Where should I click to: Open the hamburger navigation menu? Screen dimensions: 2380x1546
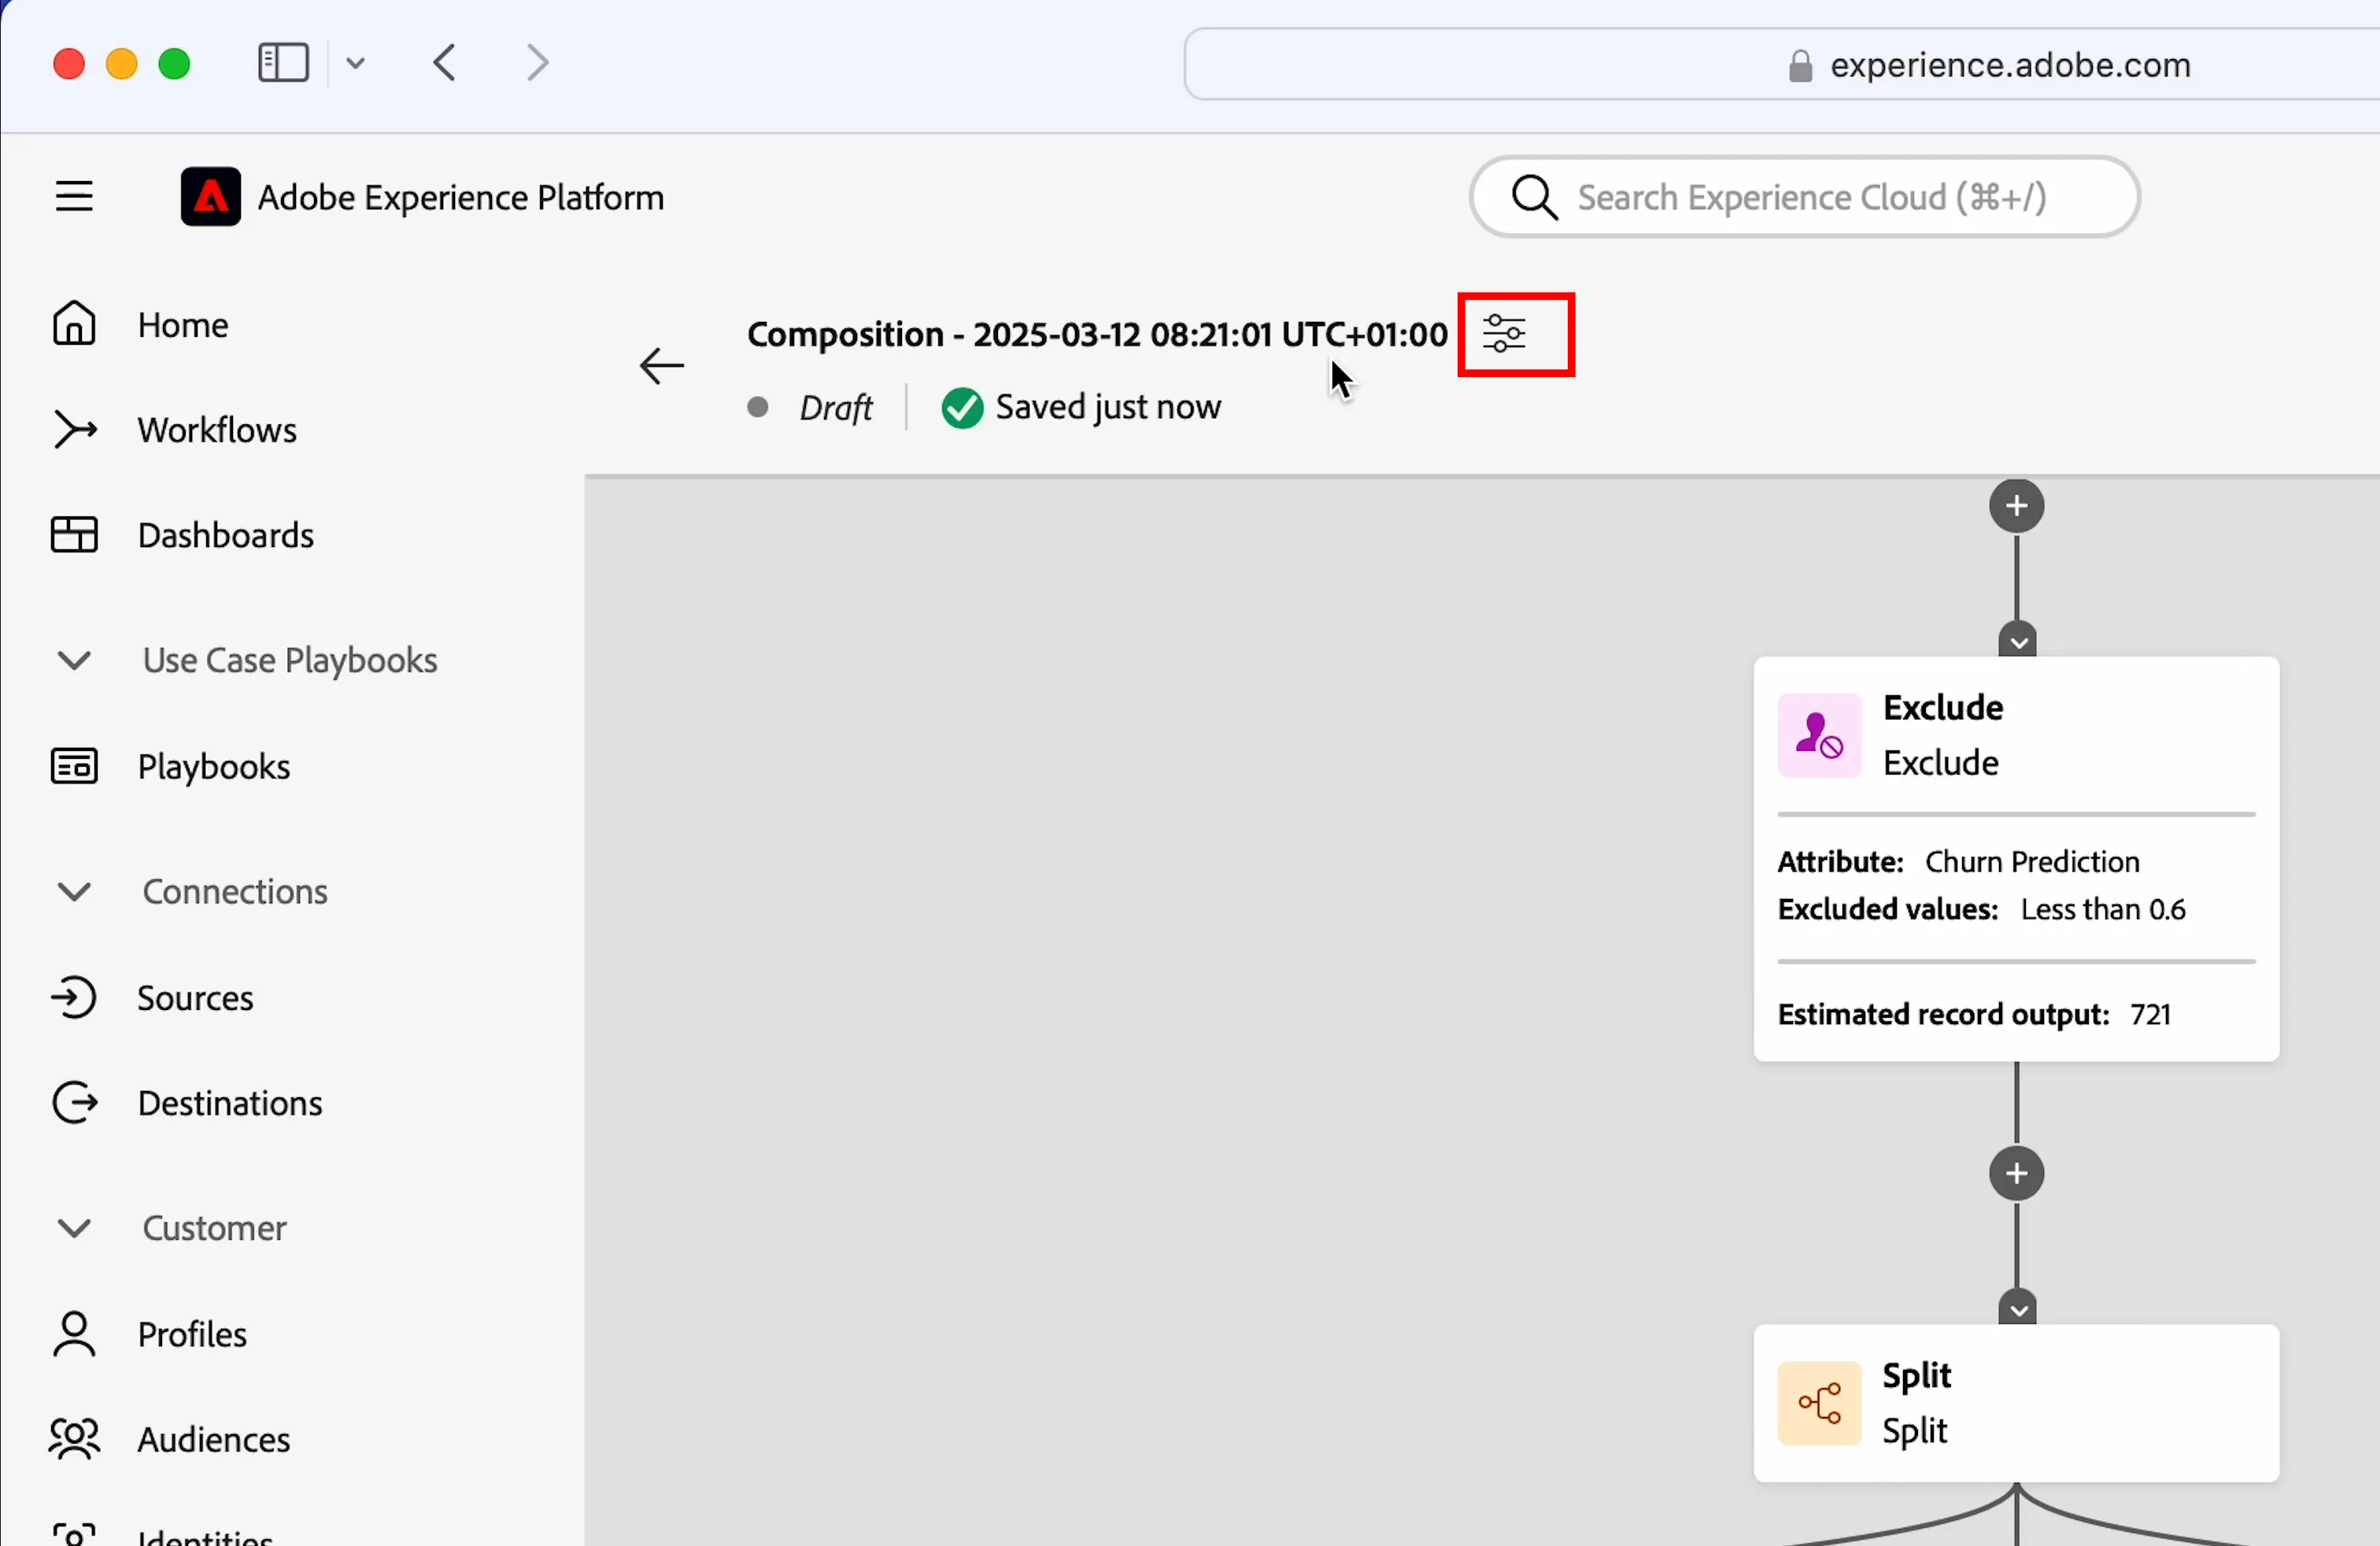click(74, 196)
